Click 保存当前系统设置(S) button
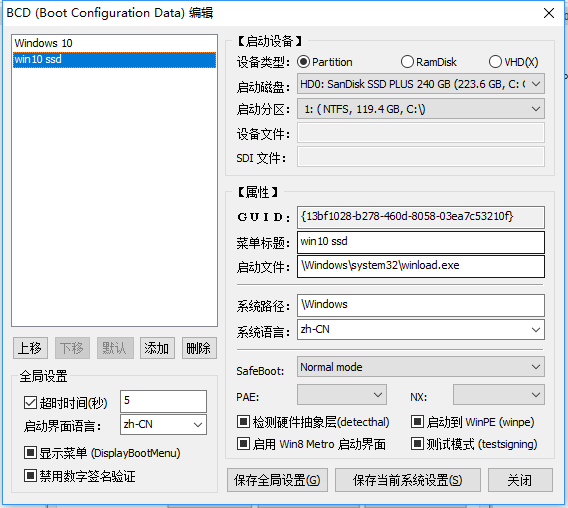 (x=408, y=480)
